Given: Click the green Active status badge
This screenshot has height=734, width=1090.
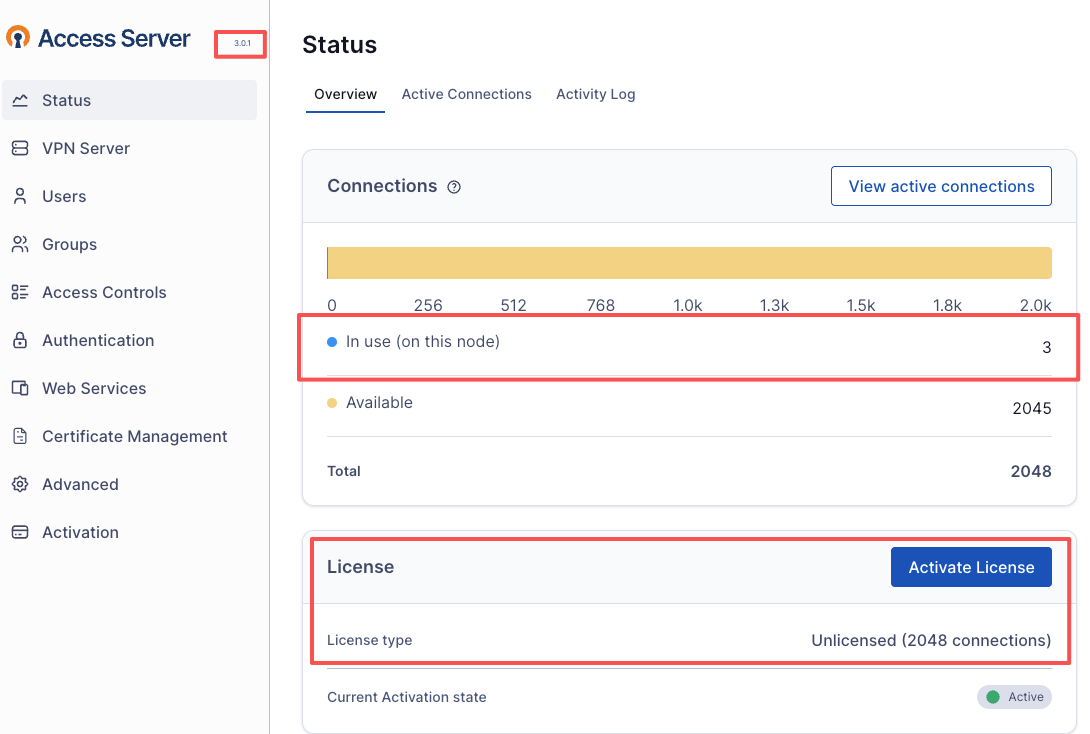Looking at the screenshot, I should pos(1014,697).
